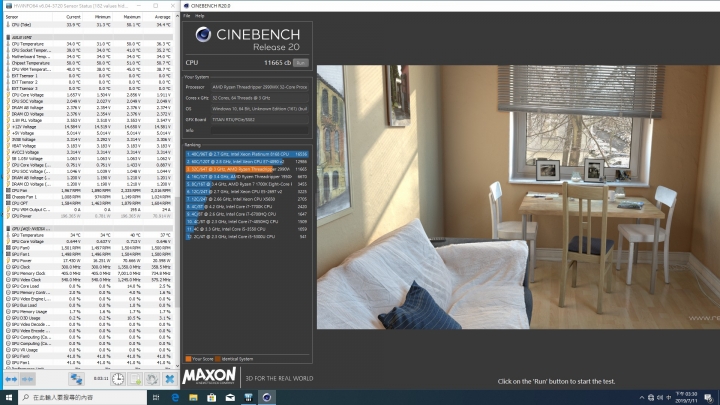This screenshot has height=405, width=720.
Task: Select the GPU Memory Clock sensor row
Action: point(90,273)
